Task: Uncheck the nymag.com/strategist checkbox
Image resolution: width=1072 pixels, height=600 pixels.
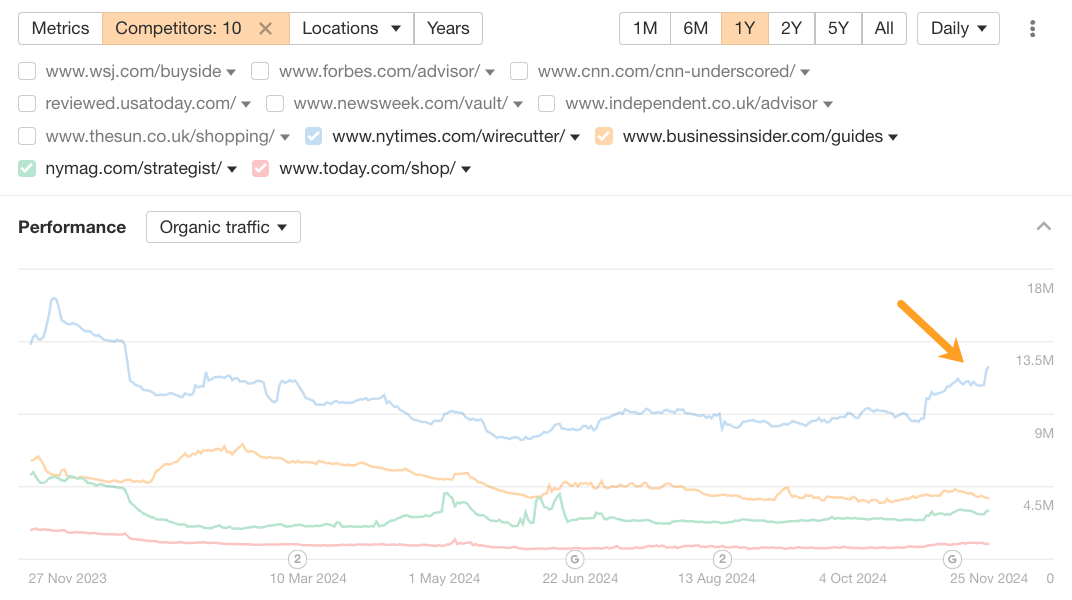Action: pyautogui.click(x=27, y=168)
